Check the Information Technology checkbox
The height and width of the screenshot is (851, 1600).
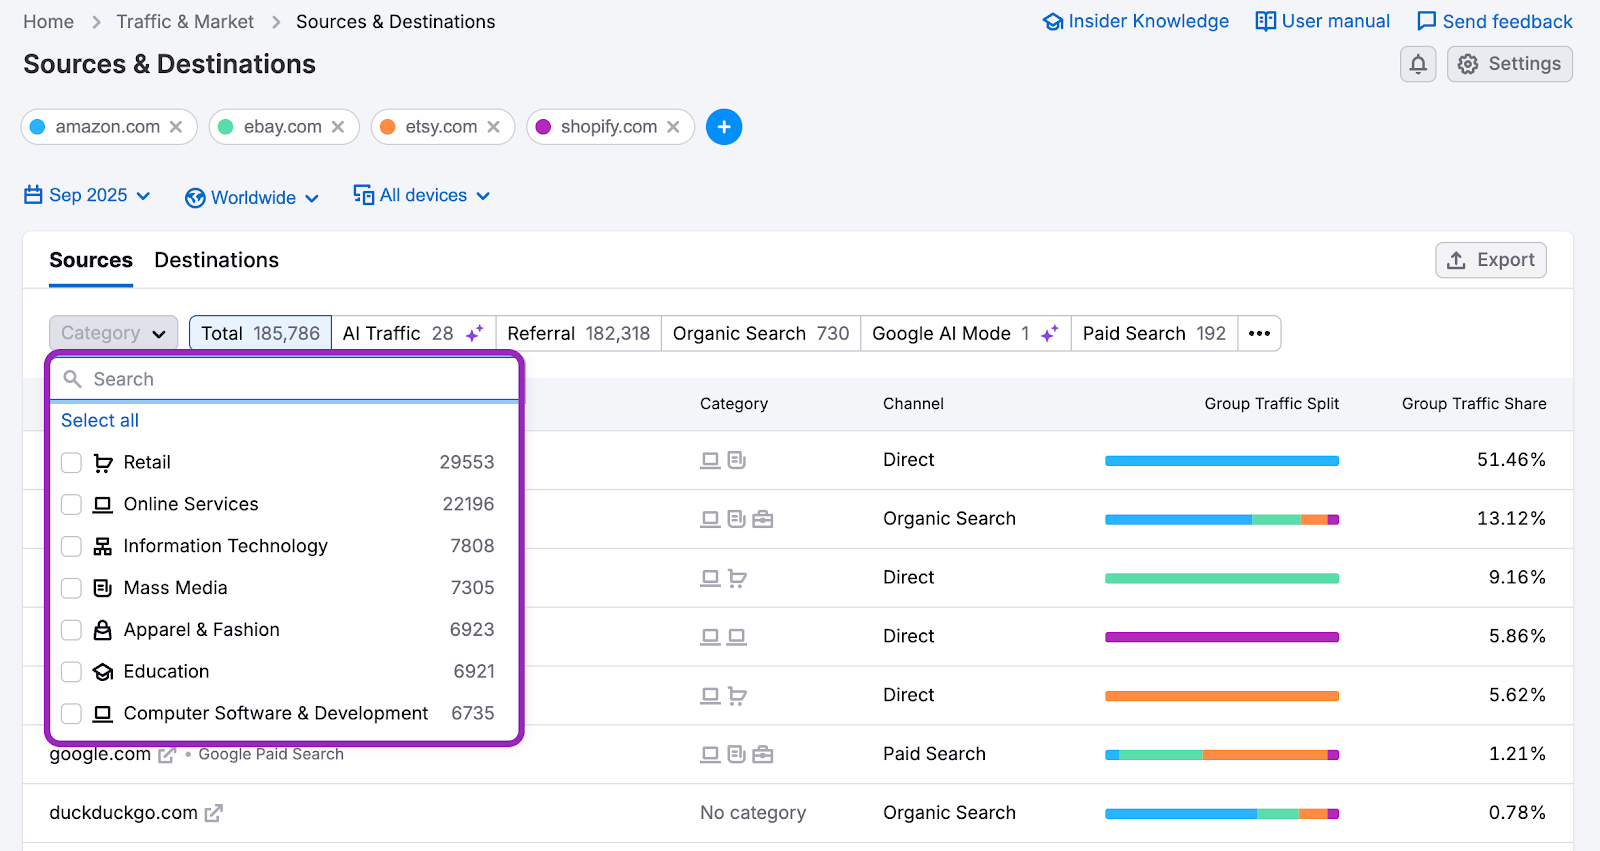click(71, 546)
